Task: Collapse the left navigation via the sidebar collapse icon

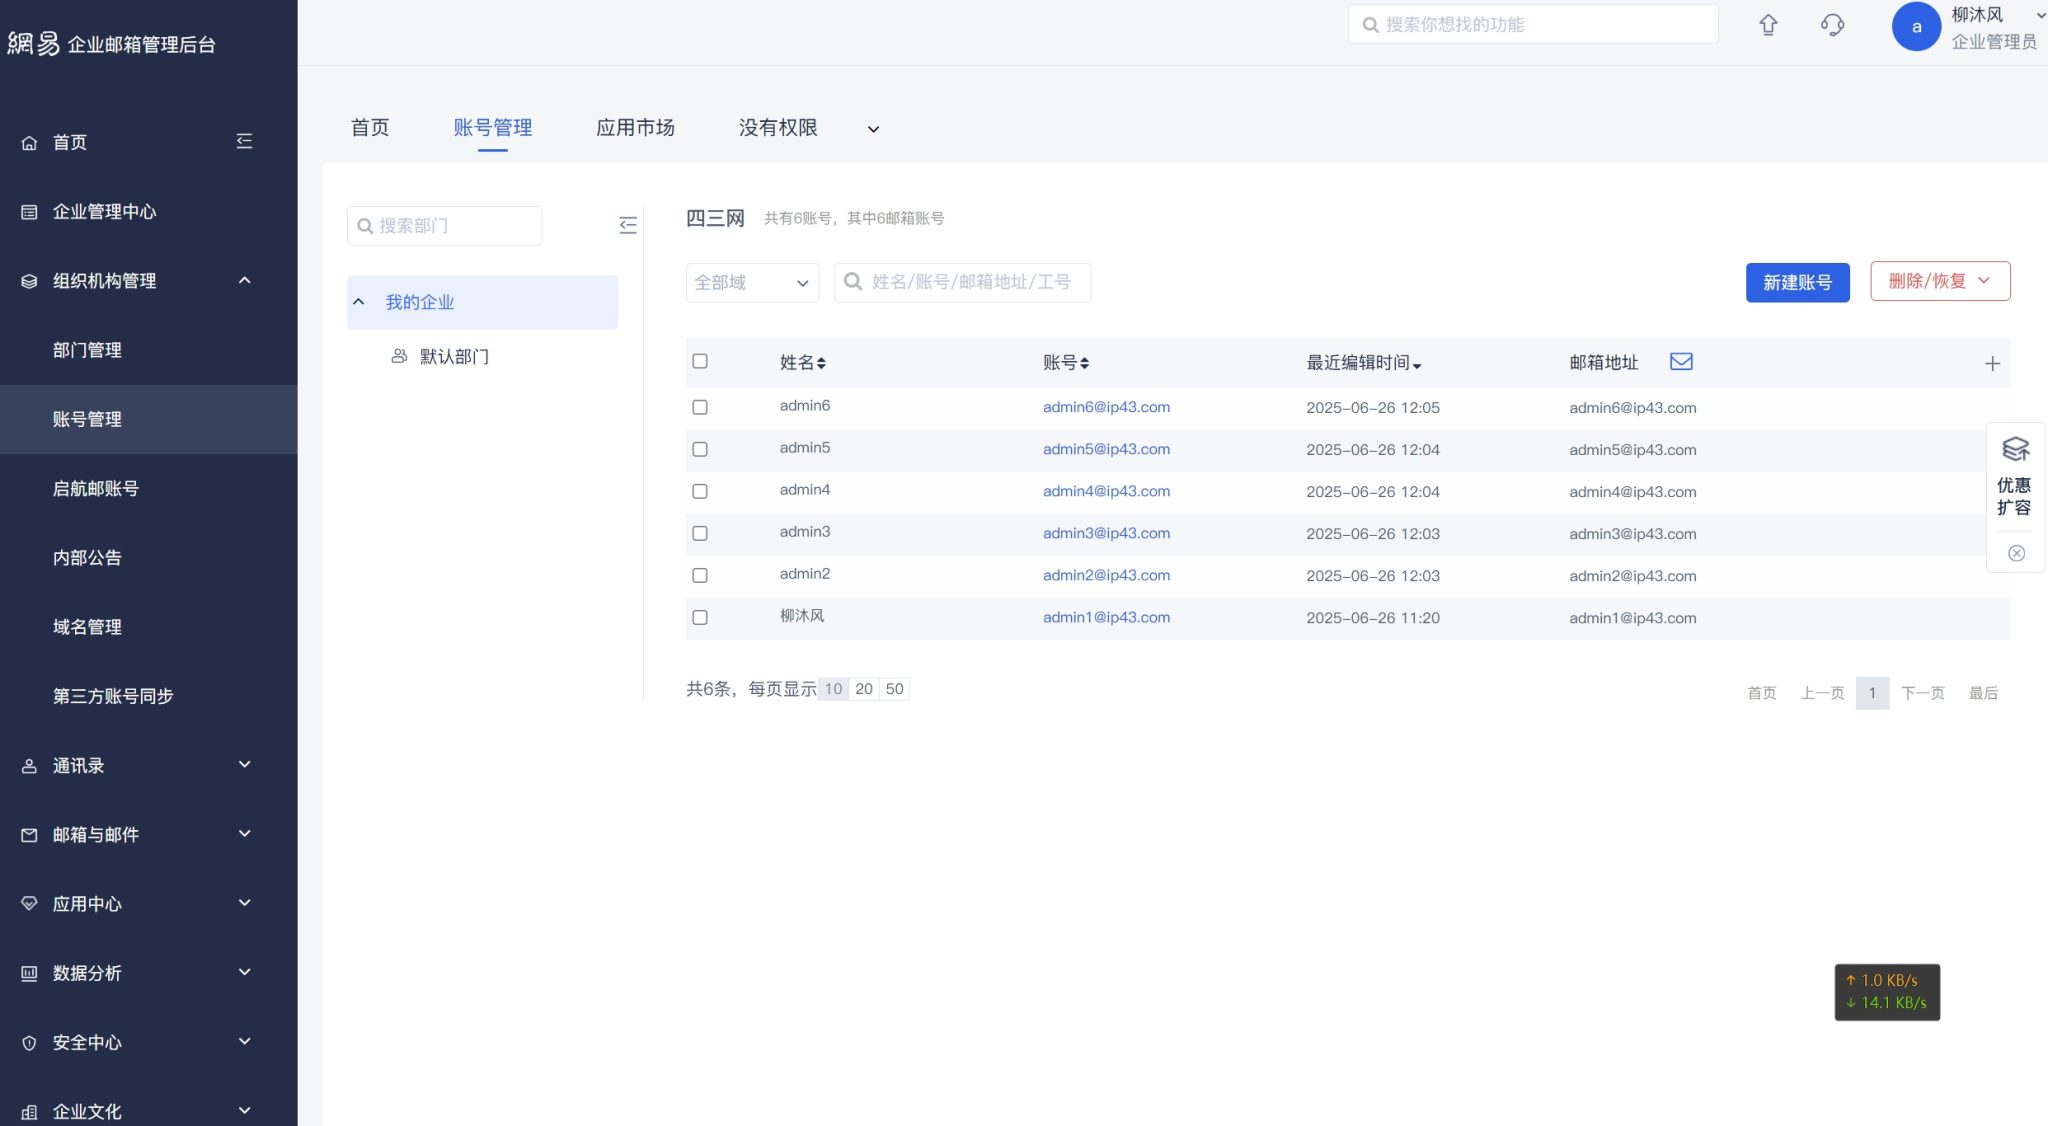Action: pyautogui.click(x=245, y=140)
